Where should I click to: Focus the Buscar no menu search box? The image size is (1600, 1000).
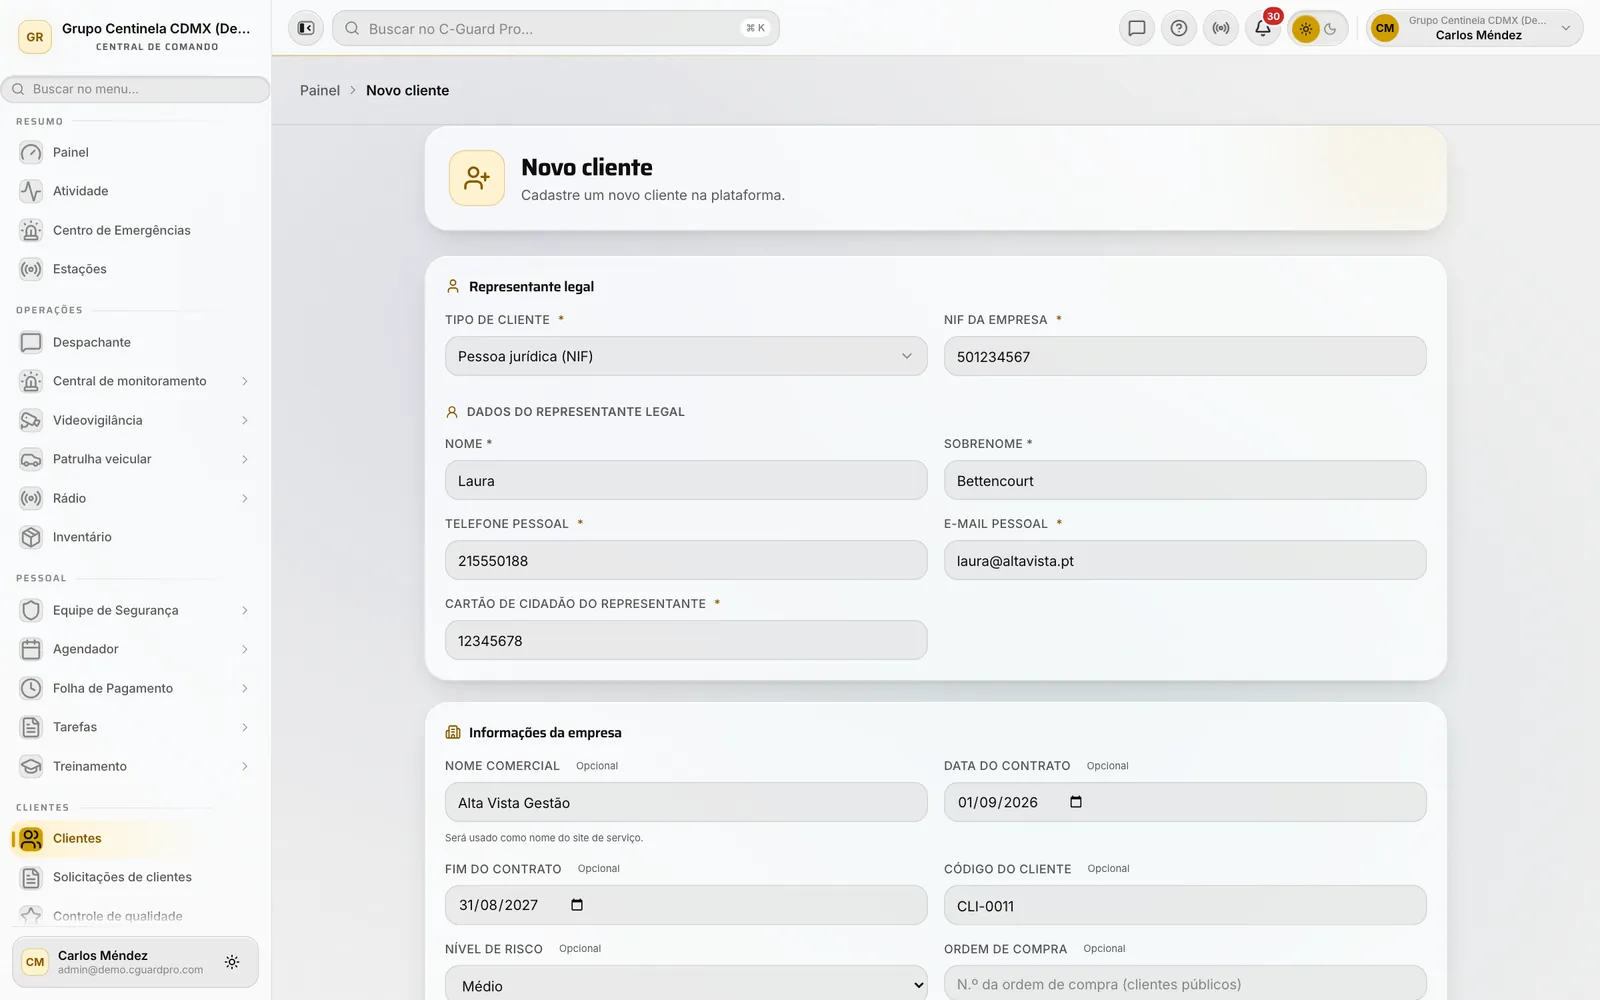click(136, 89)
